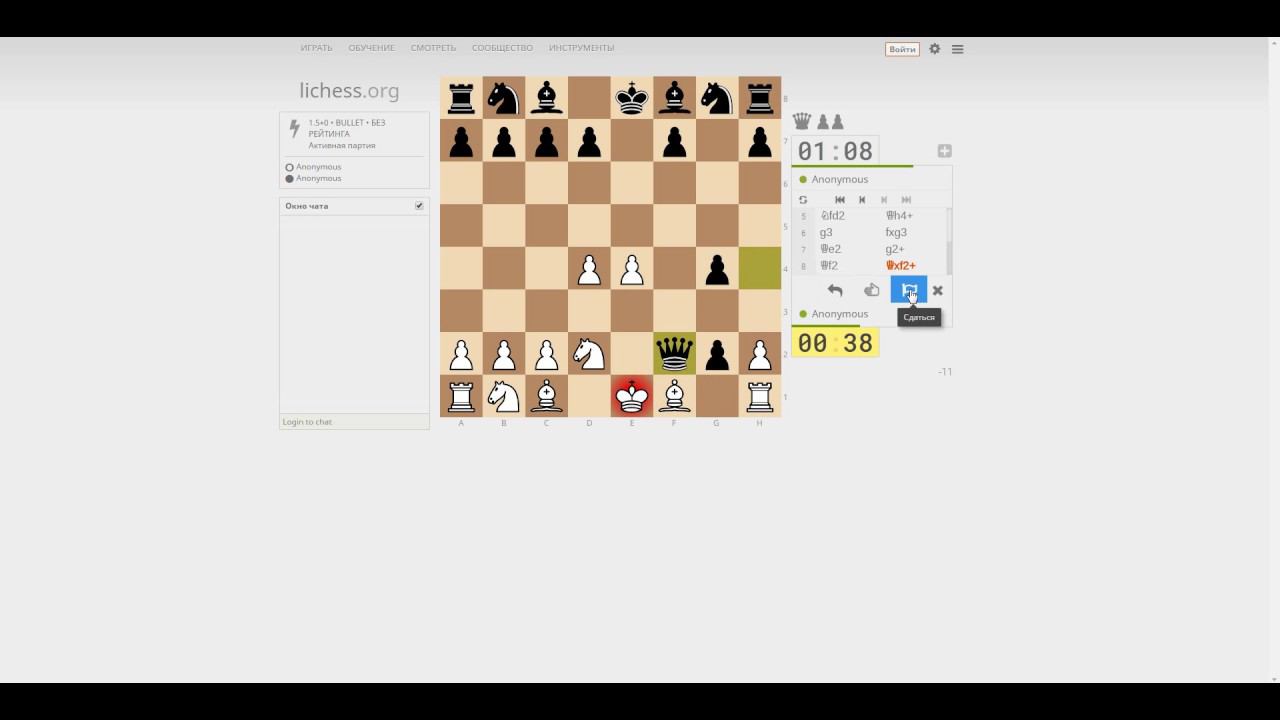1280x720 pixels.
Task: Select the black queen on f2
Action: (674, 353)
